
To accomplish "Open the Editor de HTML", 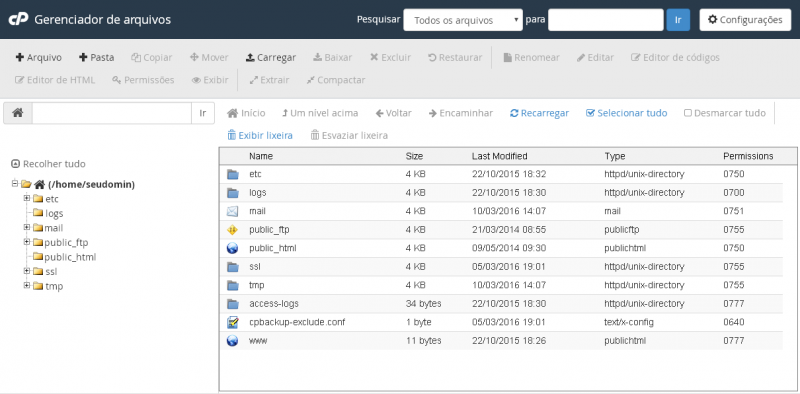I will (55, 80).
